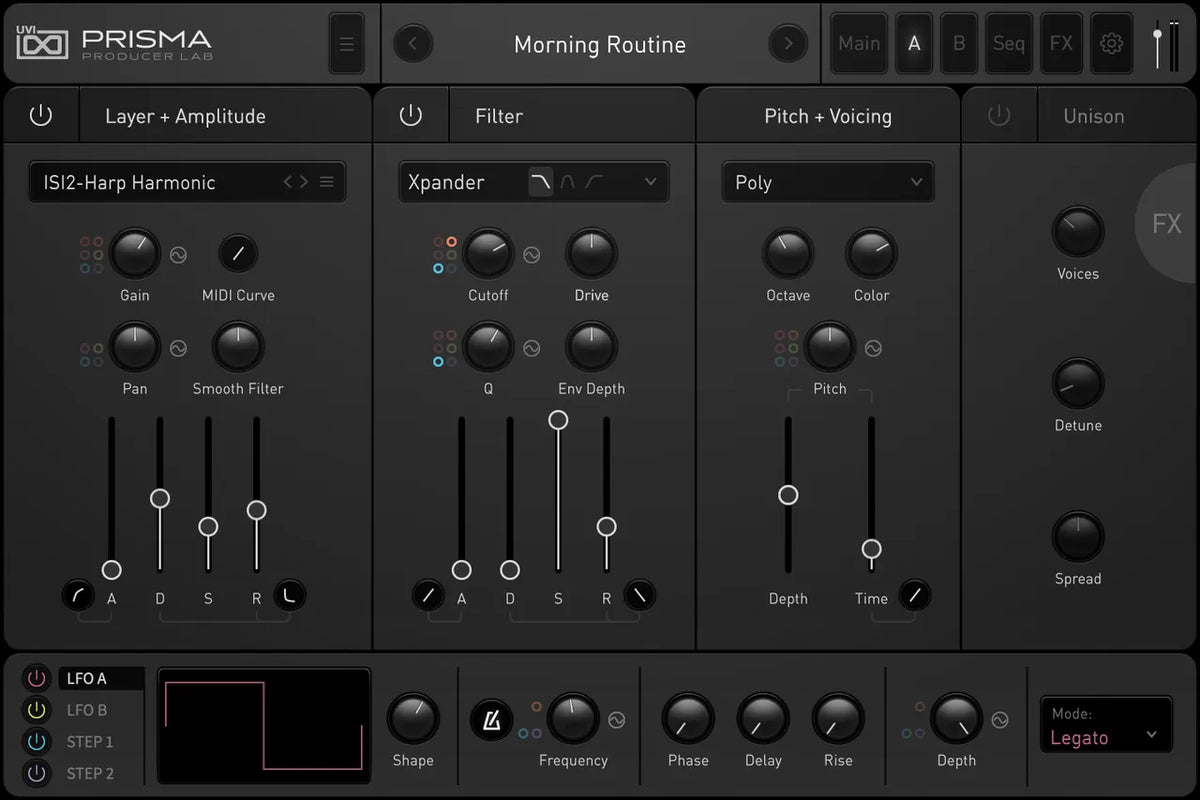Toggle Layer + Amplitude power button
1200x800 pixels.
41,116
